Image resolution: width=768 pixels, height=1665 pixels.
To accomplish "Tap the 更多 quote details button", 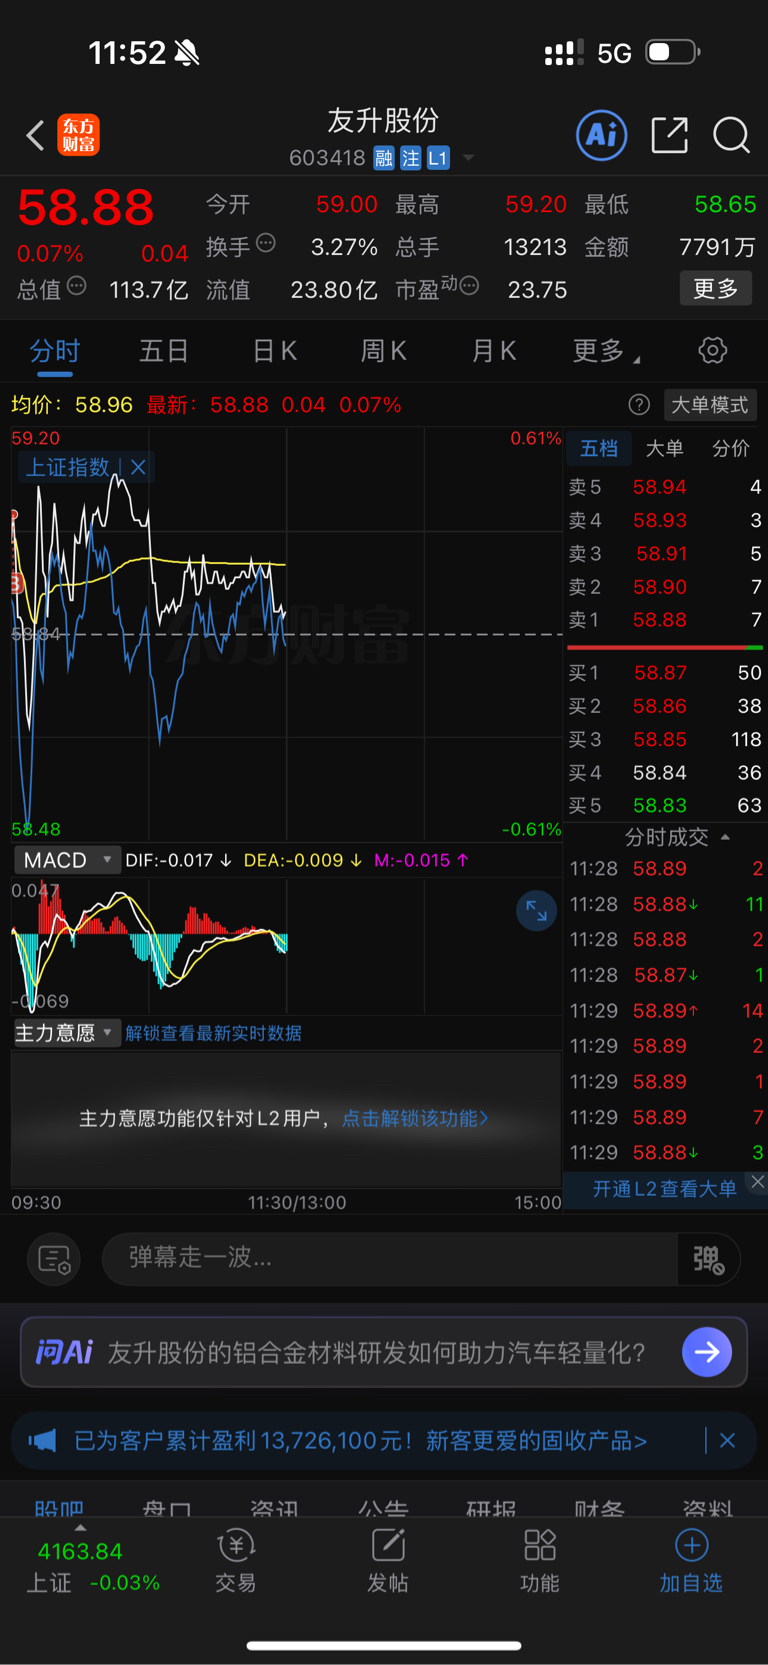I will tap(716, 289).
